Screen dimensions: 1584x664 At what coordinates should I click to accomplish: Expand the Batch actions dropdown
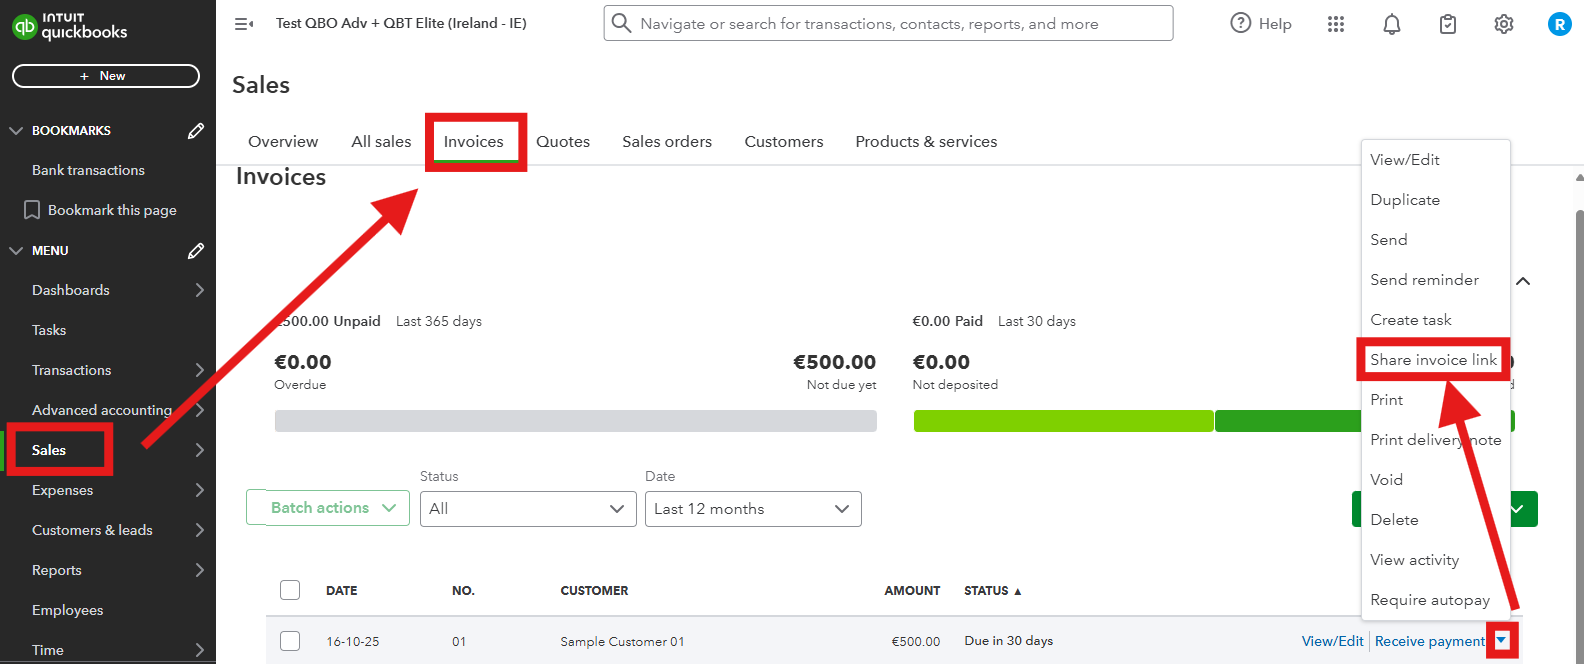(328, 508)
